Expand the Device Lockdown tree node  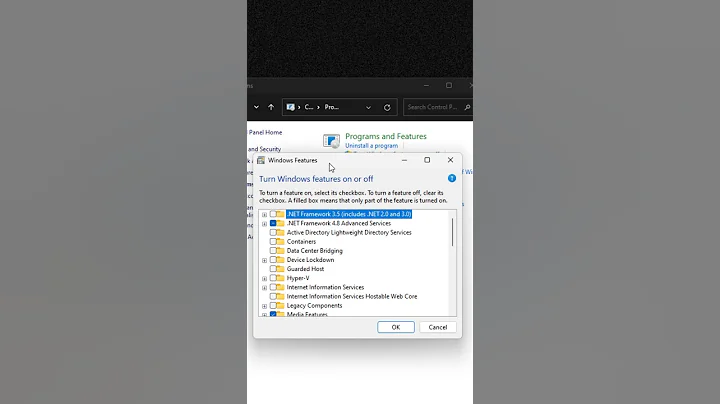click(x=264, y=260)
